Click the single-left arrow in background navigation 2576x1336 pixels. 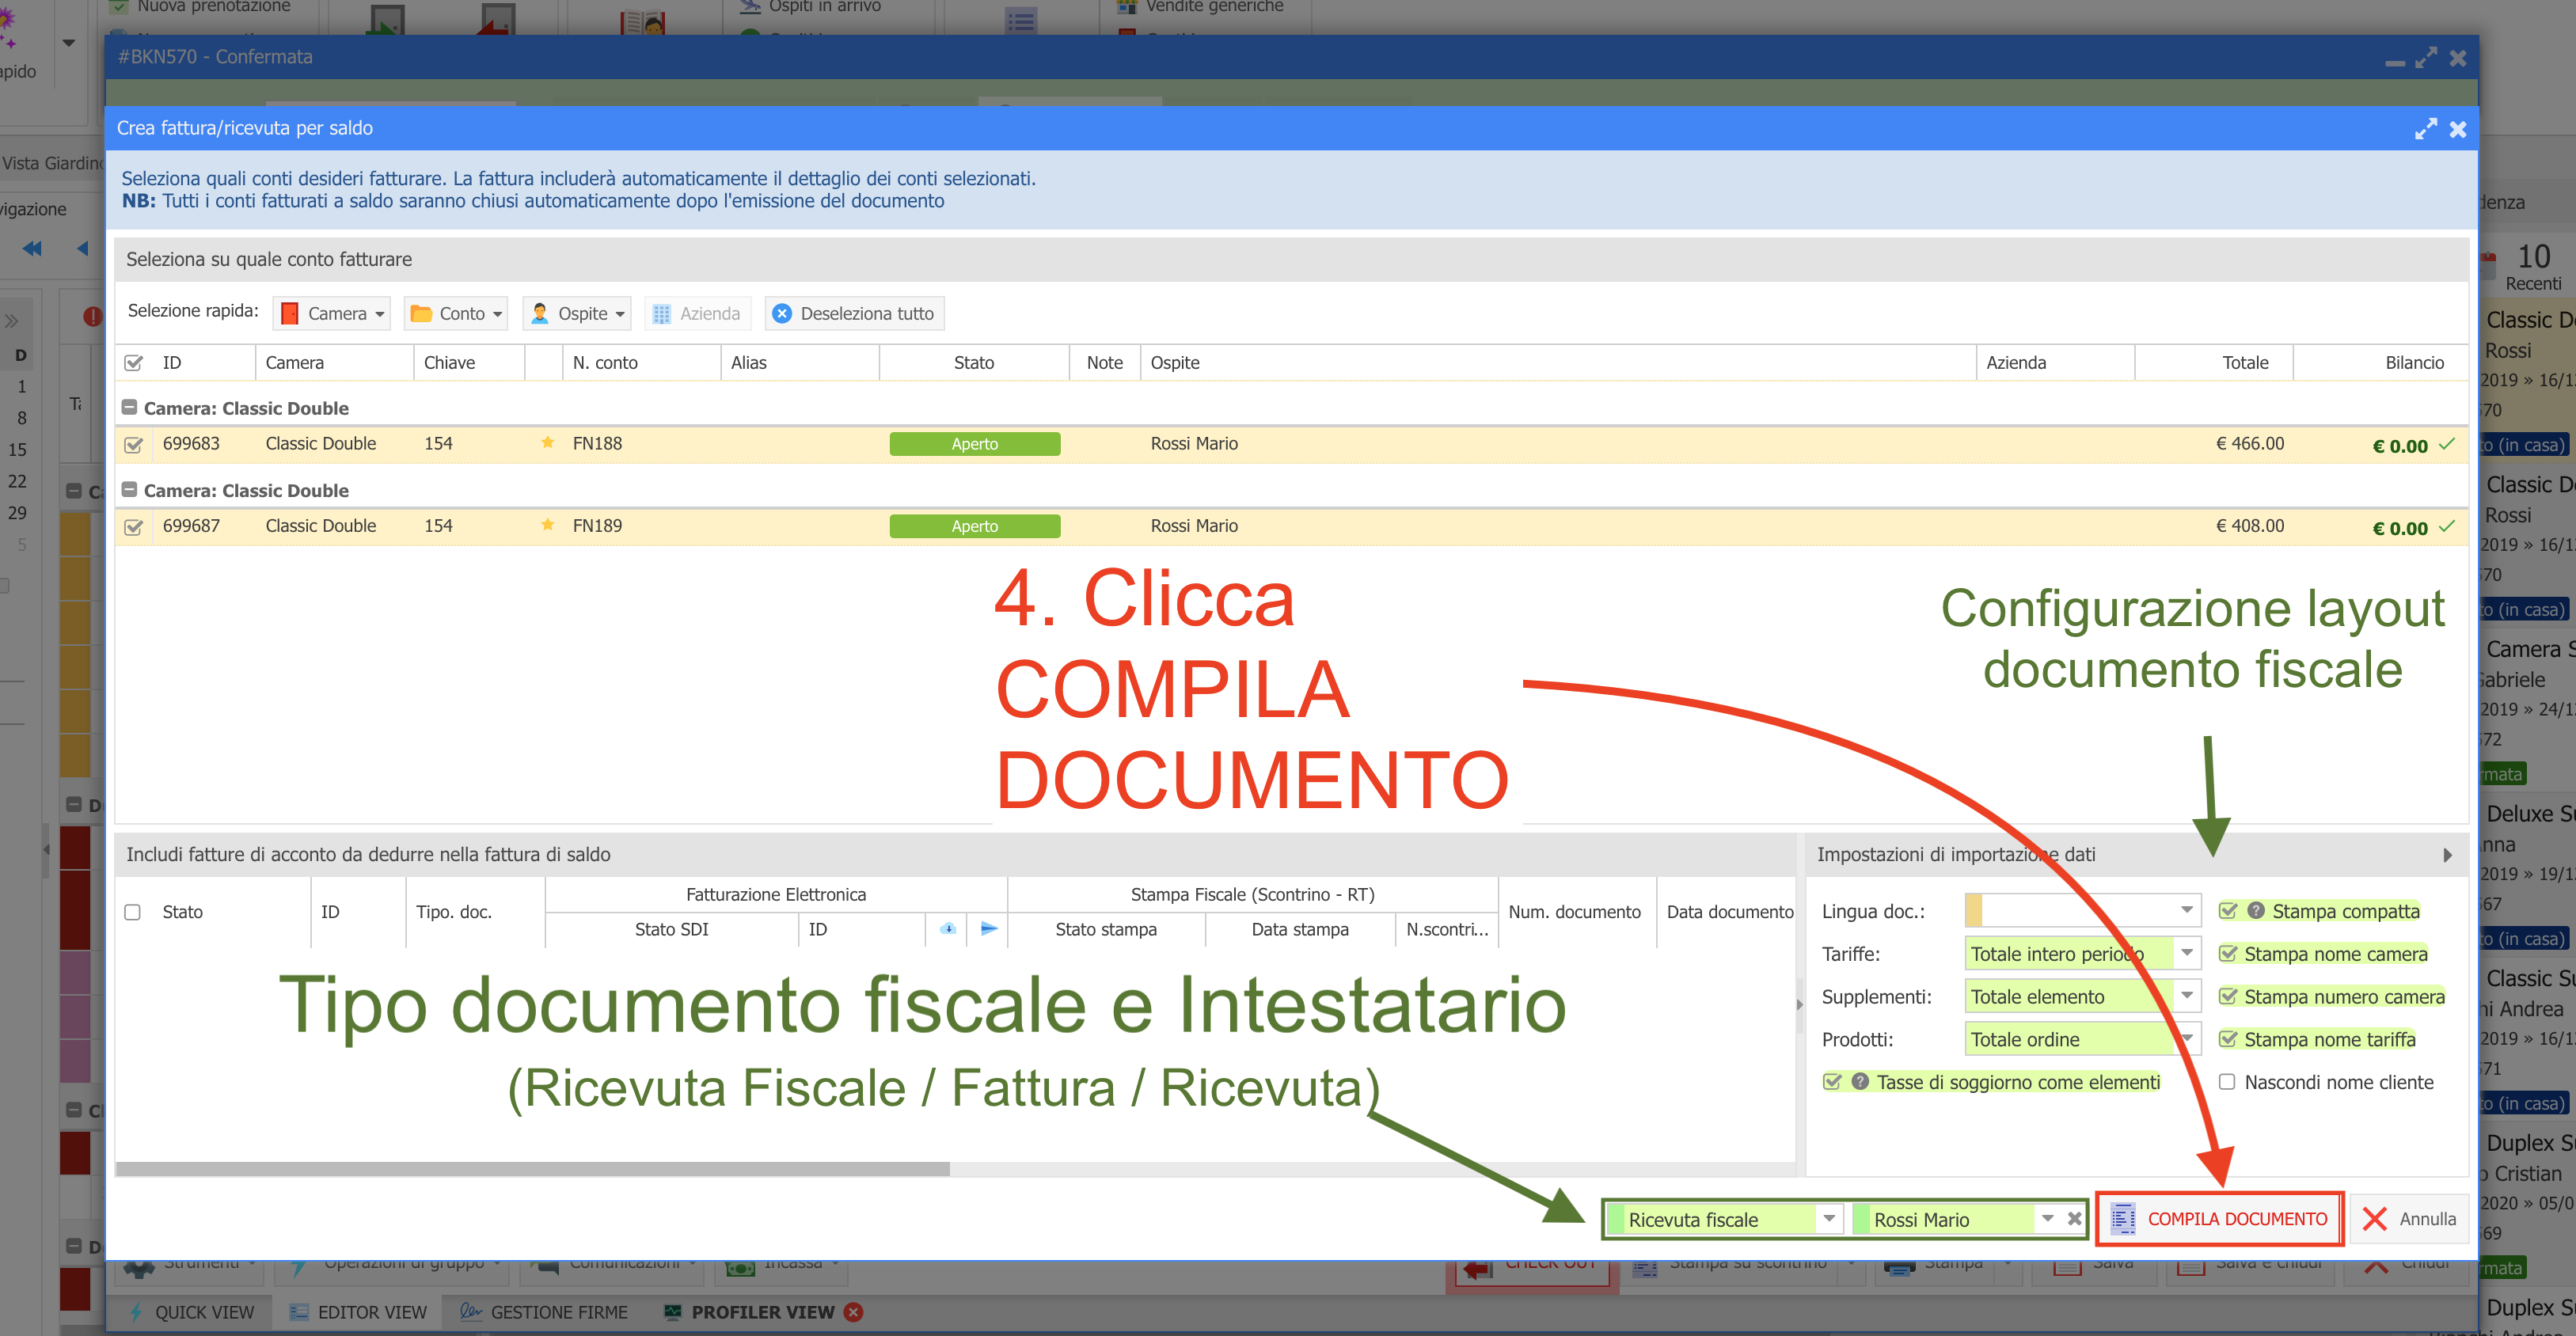coord(82,248)
